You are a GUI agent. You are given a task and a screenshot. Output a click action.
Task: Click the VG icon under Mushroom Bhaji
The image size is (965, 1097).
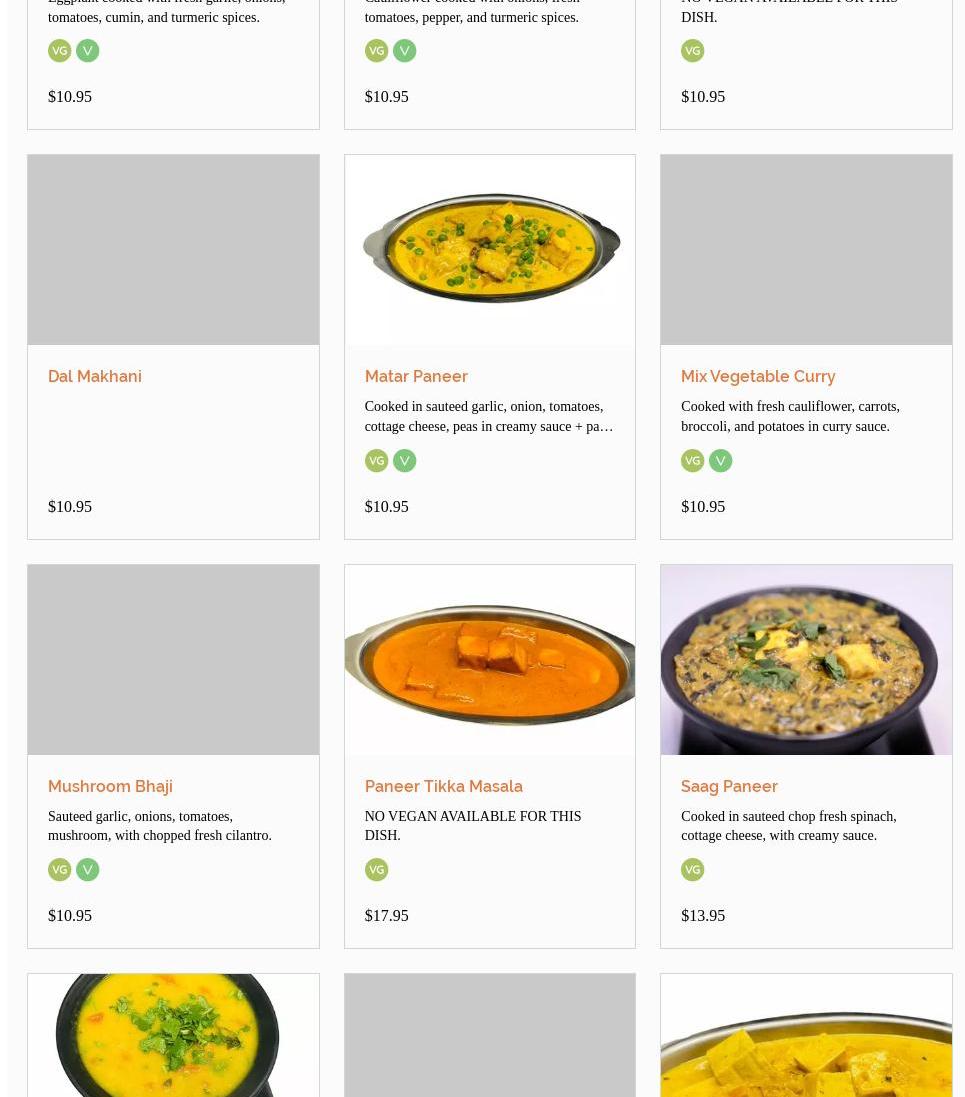point(60,870)
